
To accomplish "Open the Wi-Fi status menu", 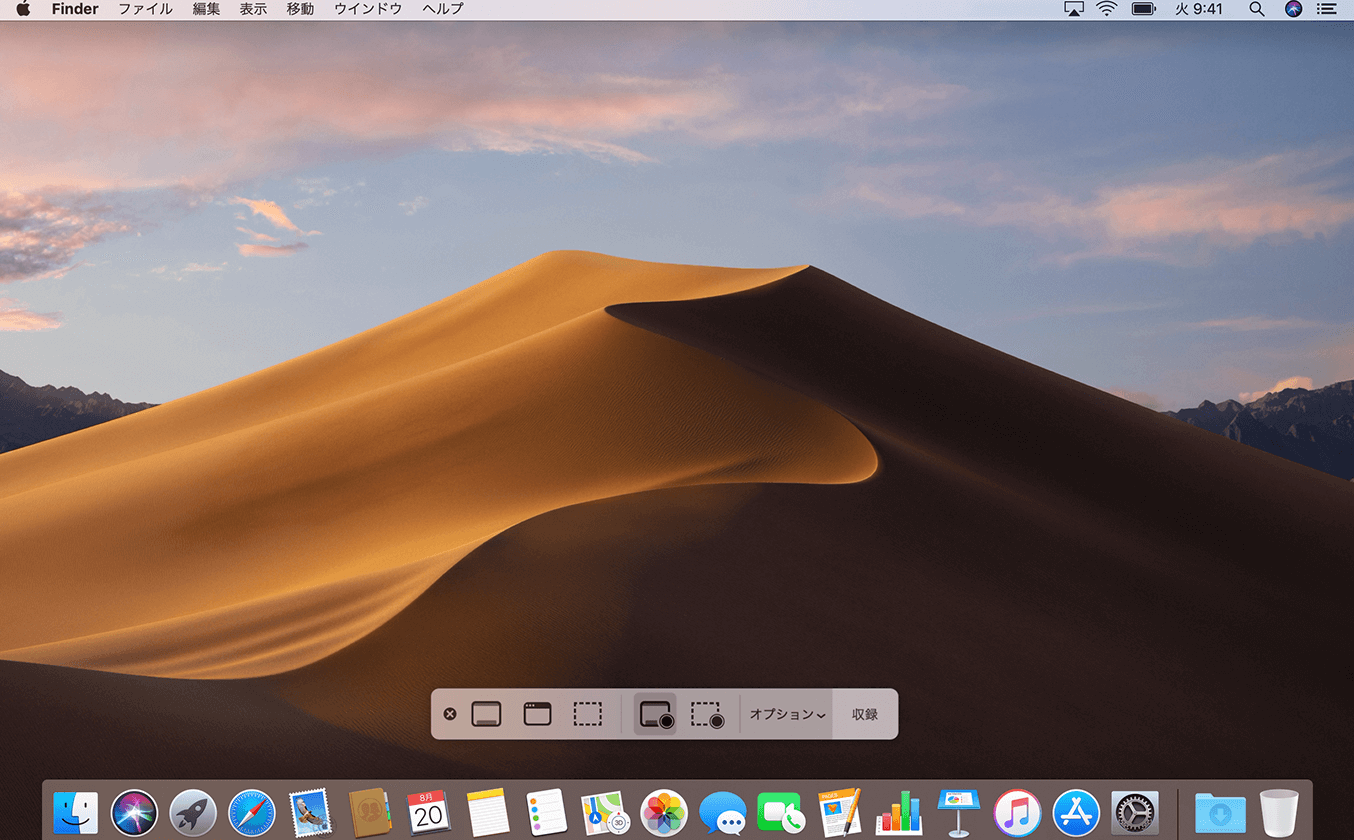I will click(x=1106, y=9).
